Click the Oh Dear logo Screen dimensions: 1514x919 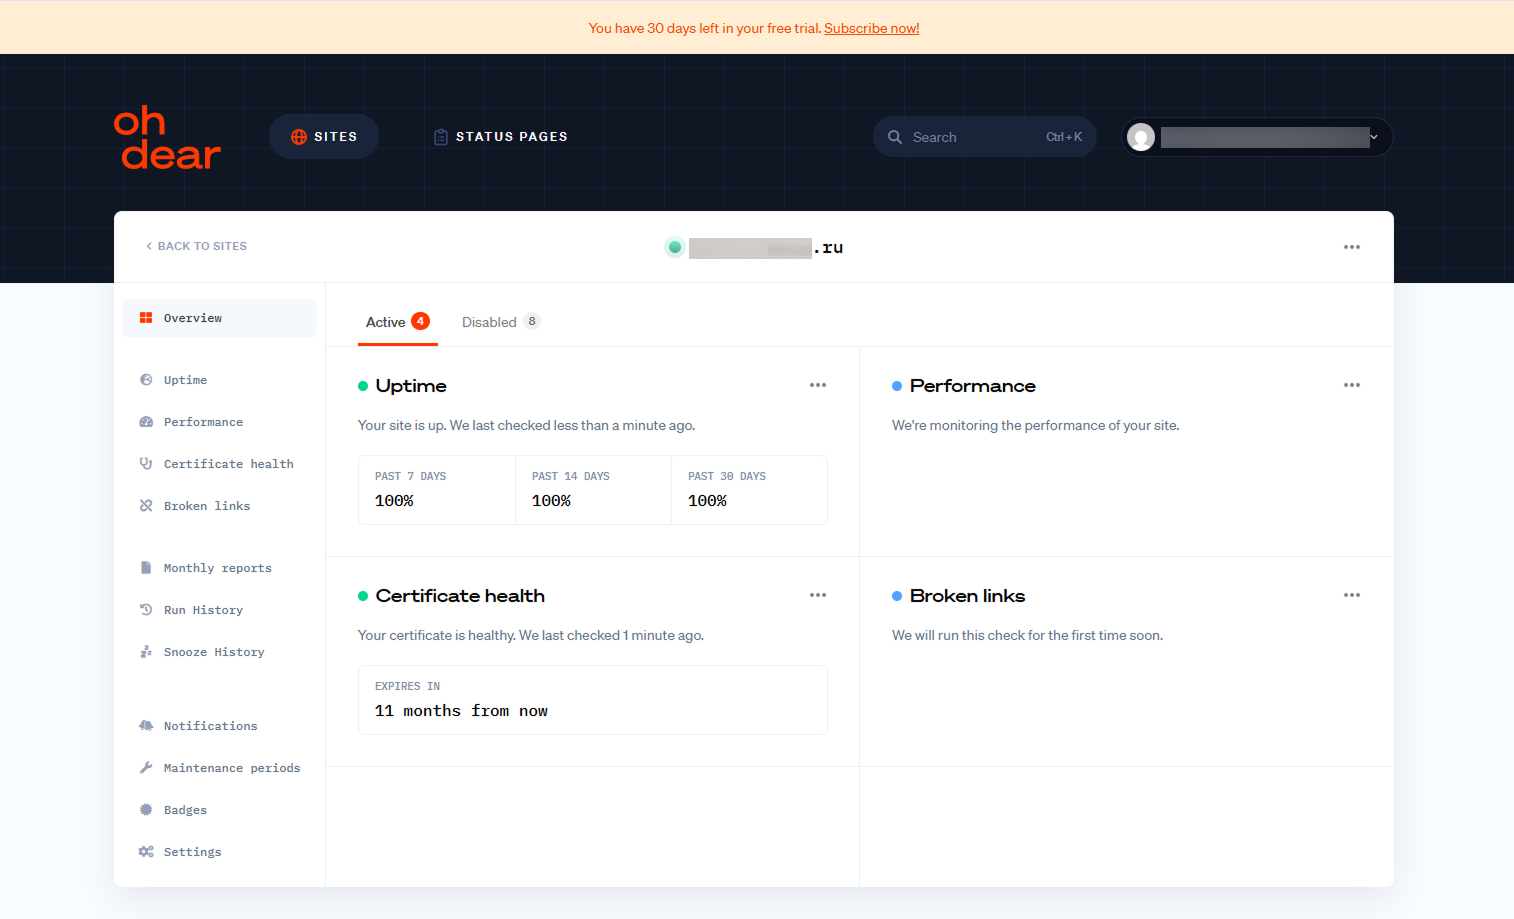coord(166,137)
